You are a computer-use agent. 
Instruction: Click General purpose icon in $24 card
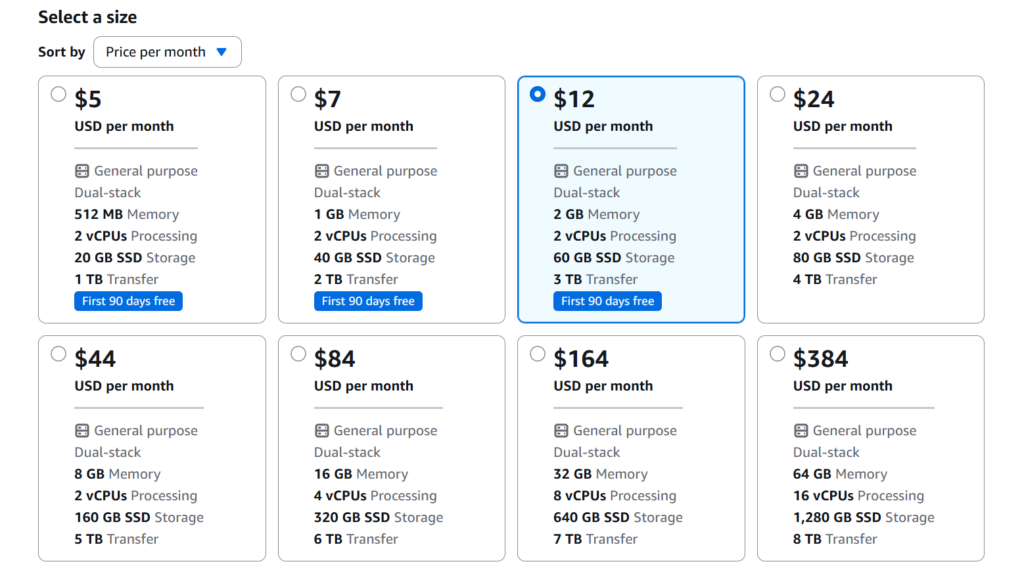pos(801,171)
